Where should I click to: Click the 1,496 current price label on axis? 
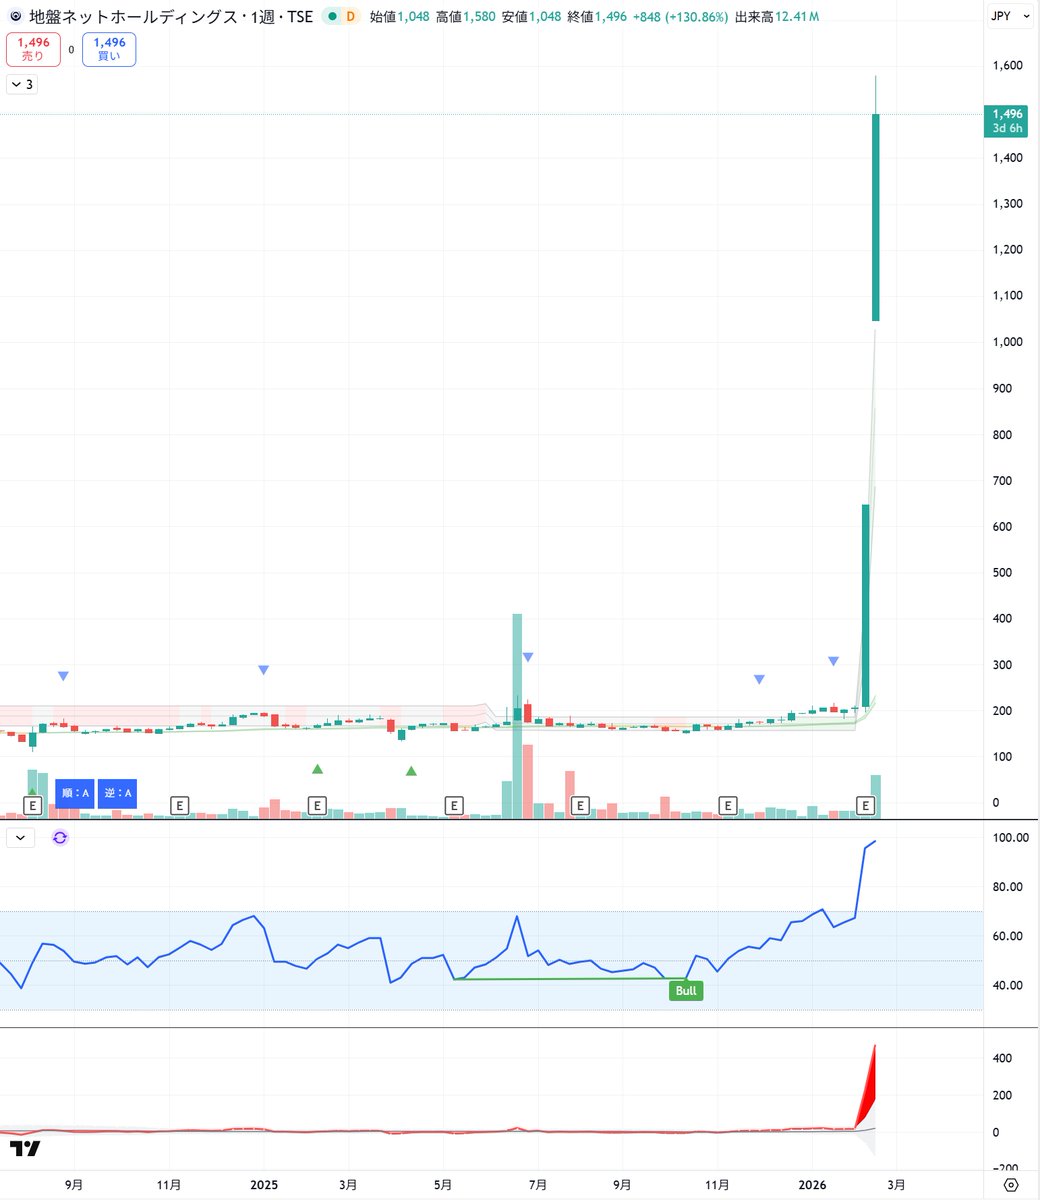click(1007, 114)
